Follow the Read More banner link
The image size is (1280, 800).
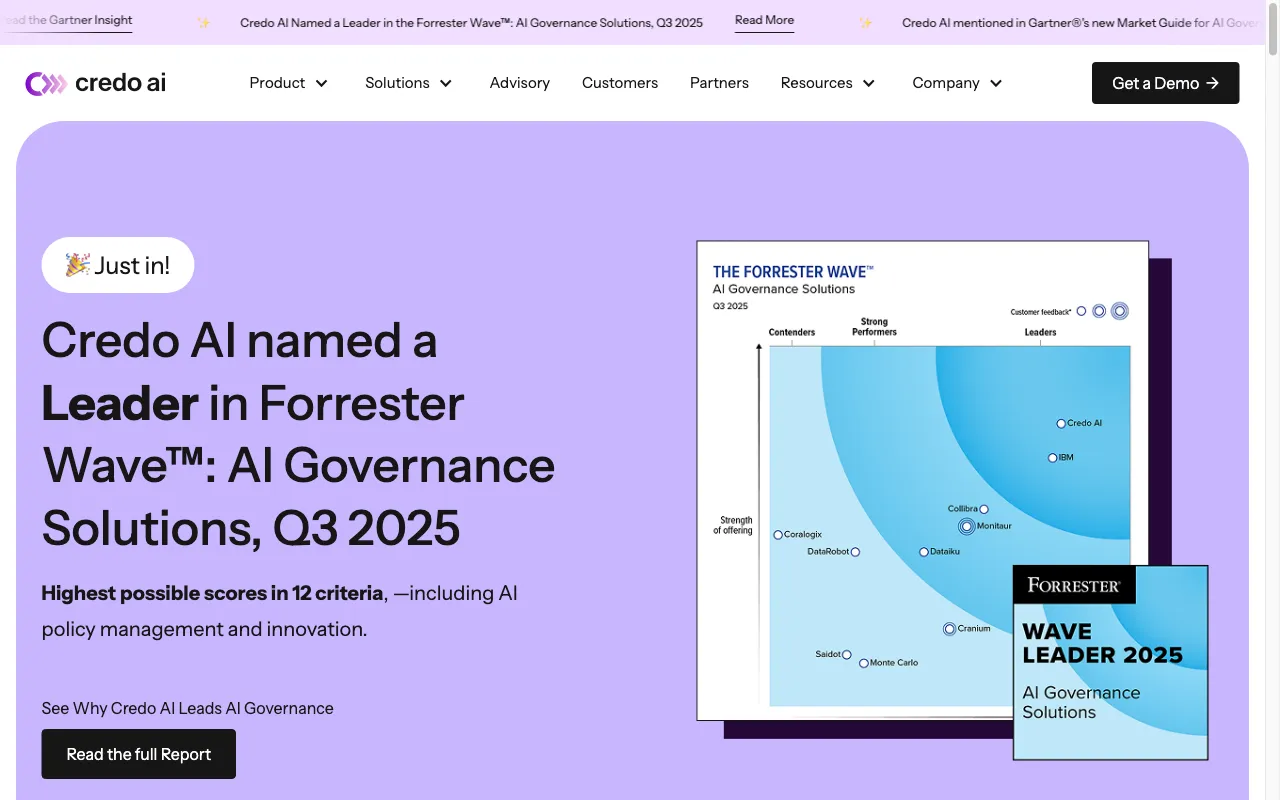tap(764, 21)
